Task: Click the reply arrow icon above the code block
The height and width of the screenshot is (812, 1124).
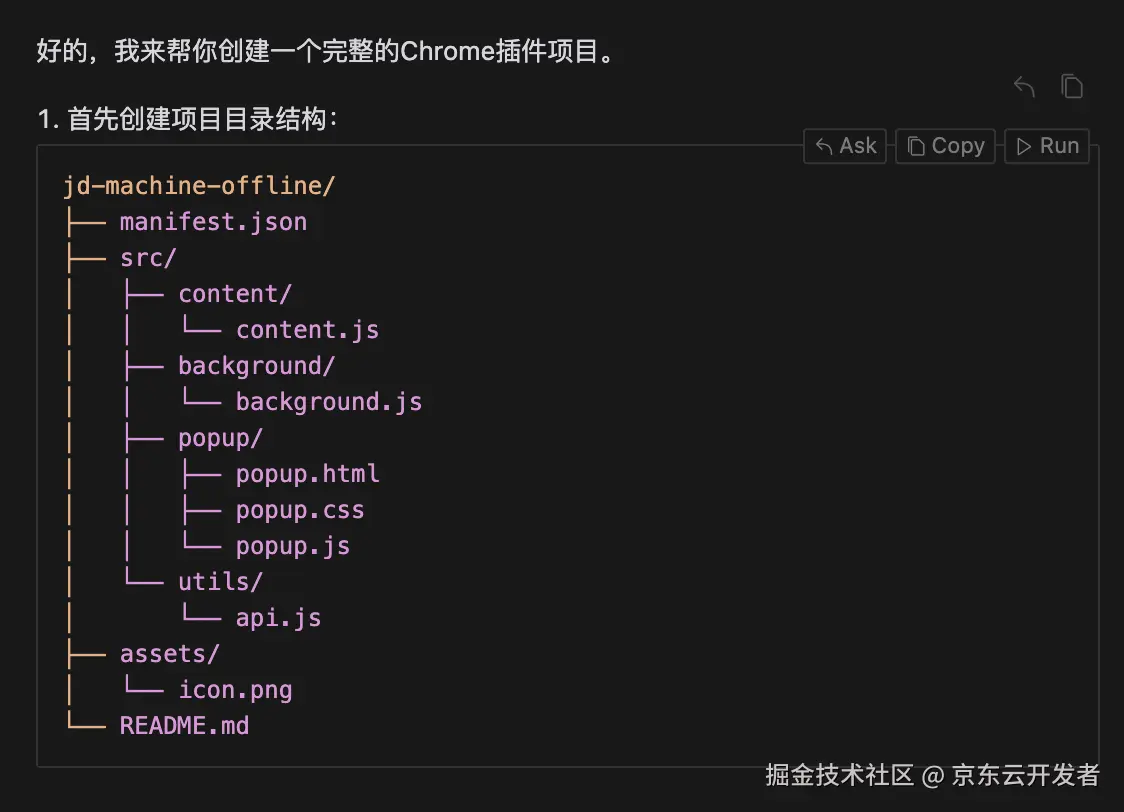Action: click(1024, 87)
